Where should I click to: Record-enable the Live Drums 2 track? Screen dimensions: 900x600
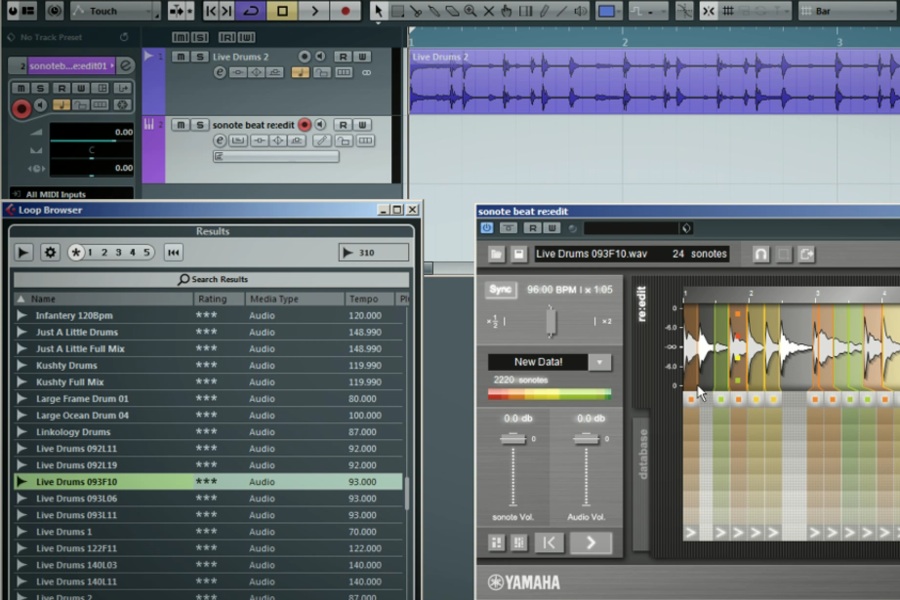tap(304, 56)
